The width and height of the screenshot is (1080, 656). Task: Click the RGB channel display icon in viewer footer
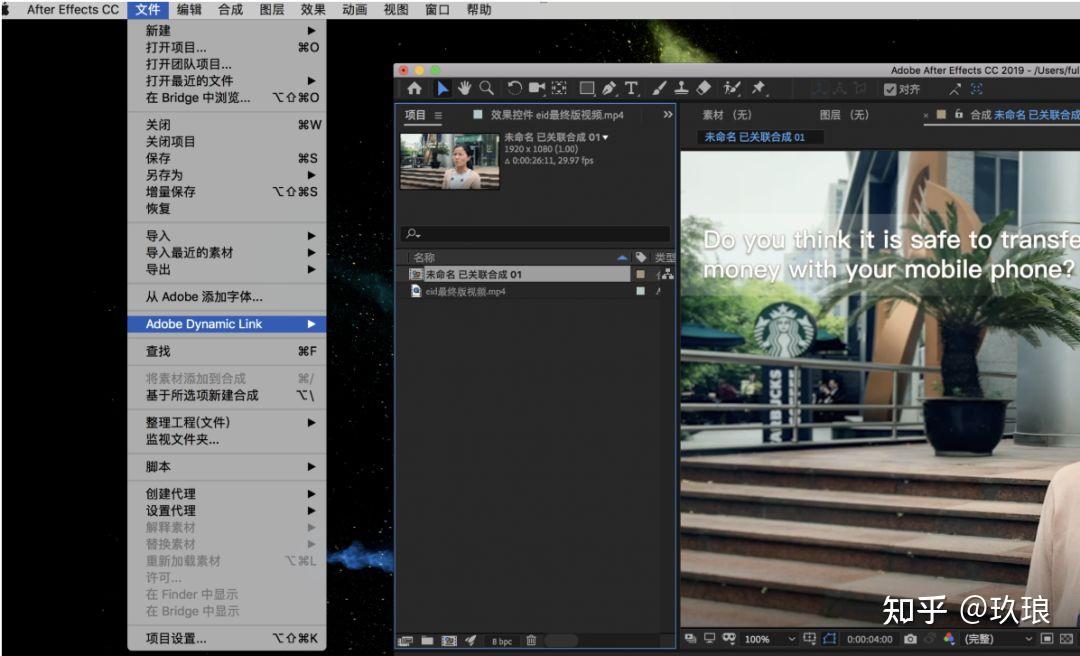pyautogui.click(x=949, y=639)
